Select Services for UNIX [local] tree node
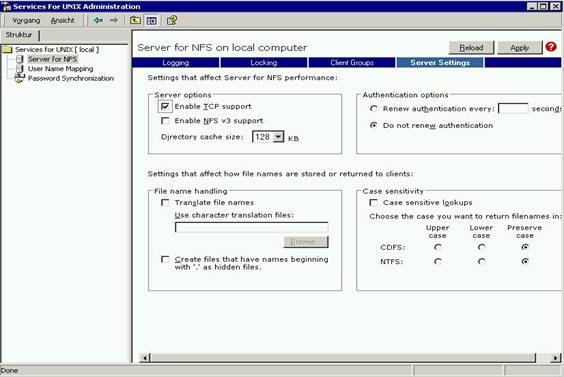564x377 pixels. (57, 50)
